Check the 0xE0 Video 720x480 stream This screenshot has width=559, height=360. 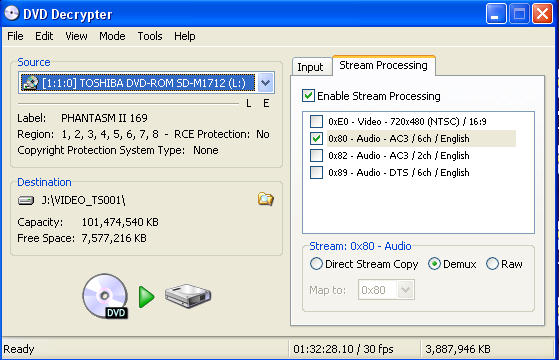[316, 122]
